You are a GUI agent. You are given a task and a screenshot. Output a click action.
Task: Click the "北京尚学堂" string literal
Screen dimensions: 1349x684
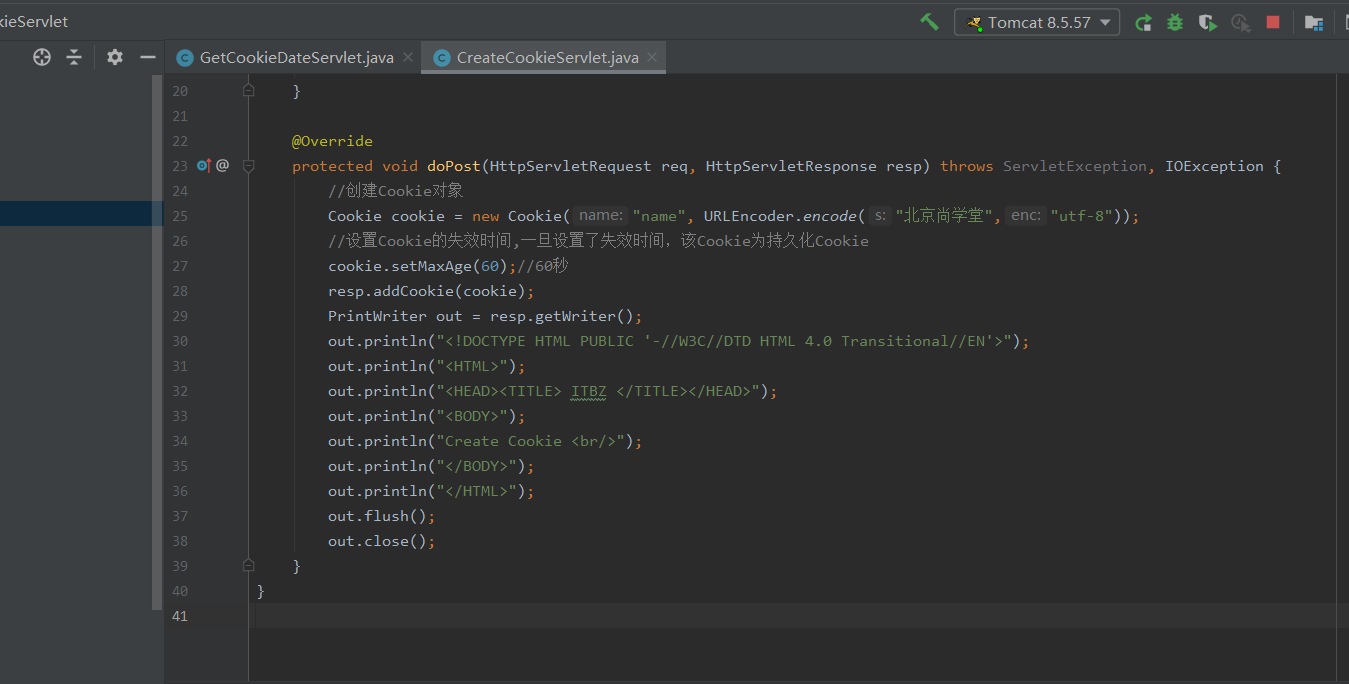(x=944, y=216)
